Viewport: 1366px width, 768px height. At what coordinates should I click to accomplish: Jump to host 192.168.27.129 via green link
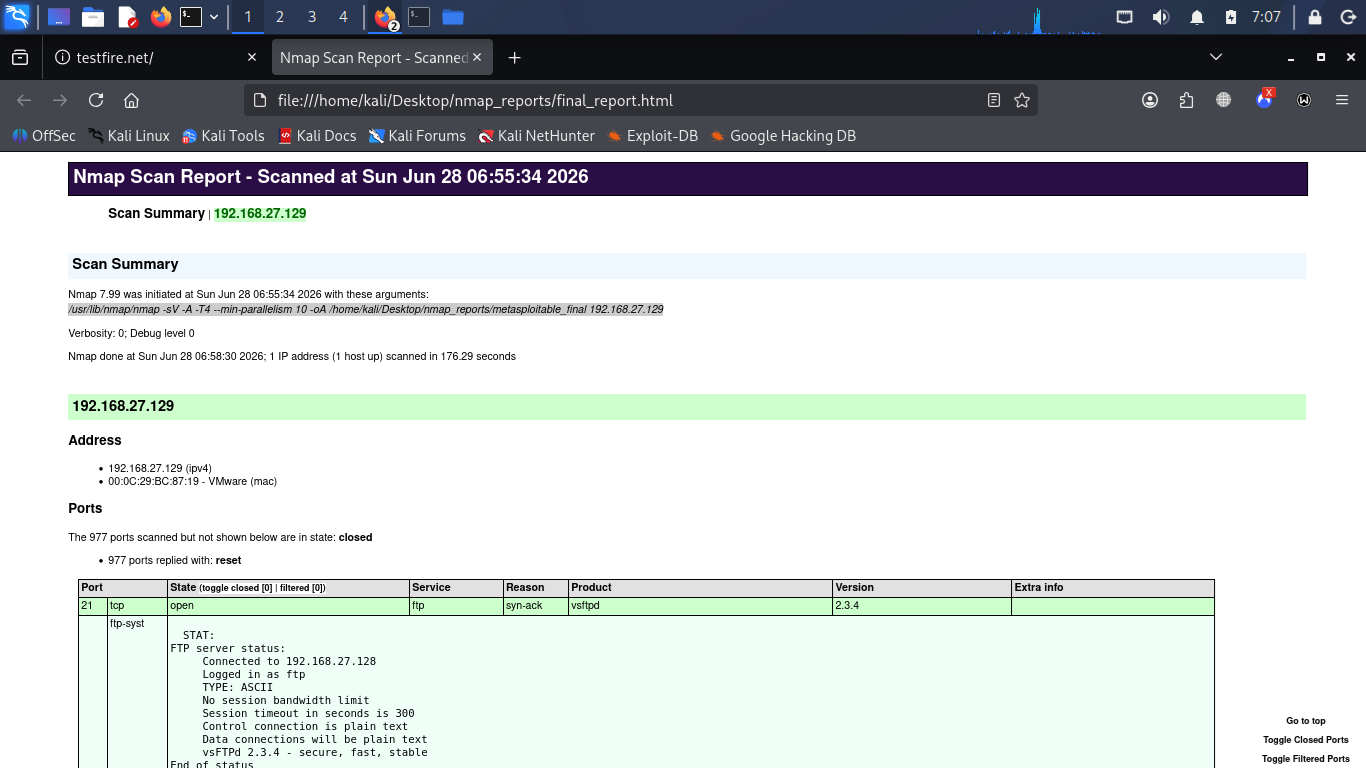click(x=260, y=213)
